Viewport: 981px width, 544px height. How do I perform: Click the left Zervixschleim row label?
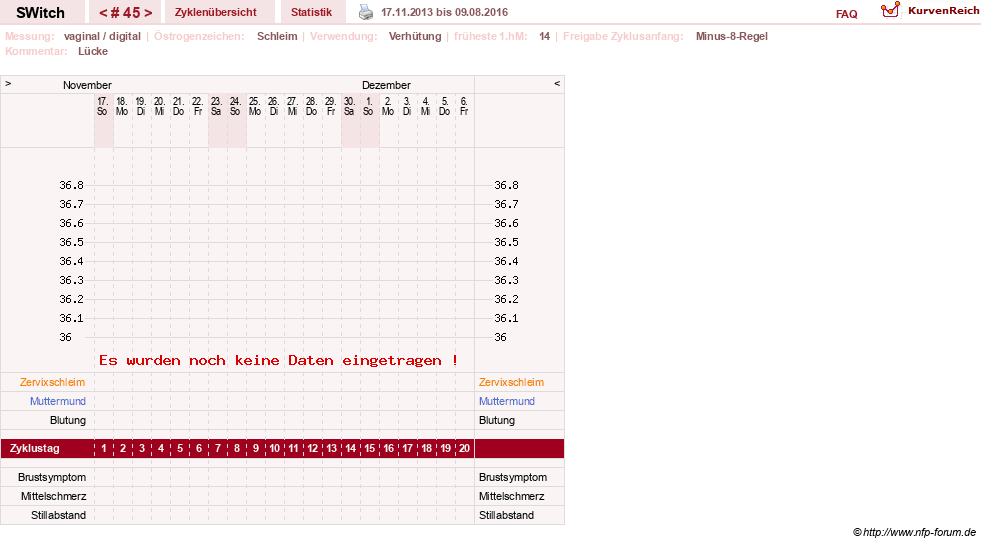tap(52, 382)
